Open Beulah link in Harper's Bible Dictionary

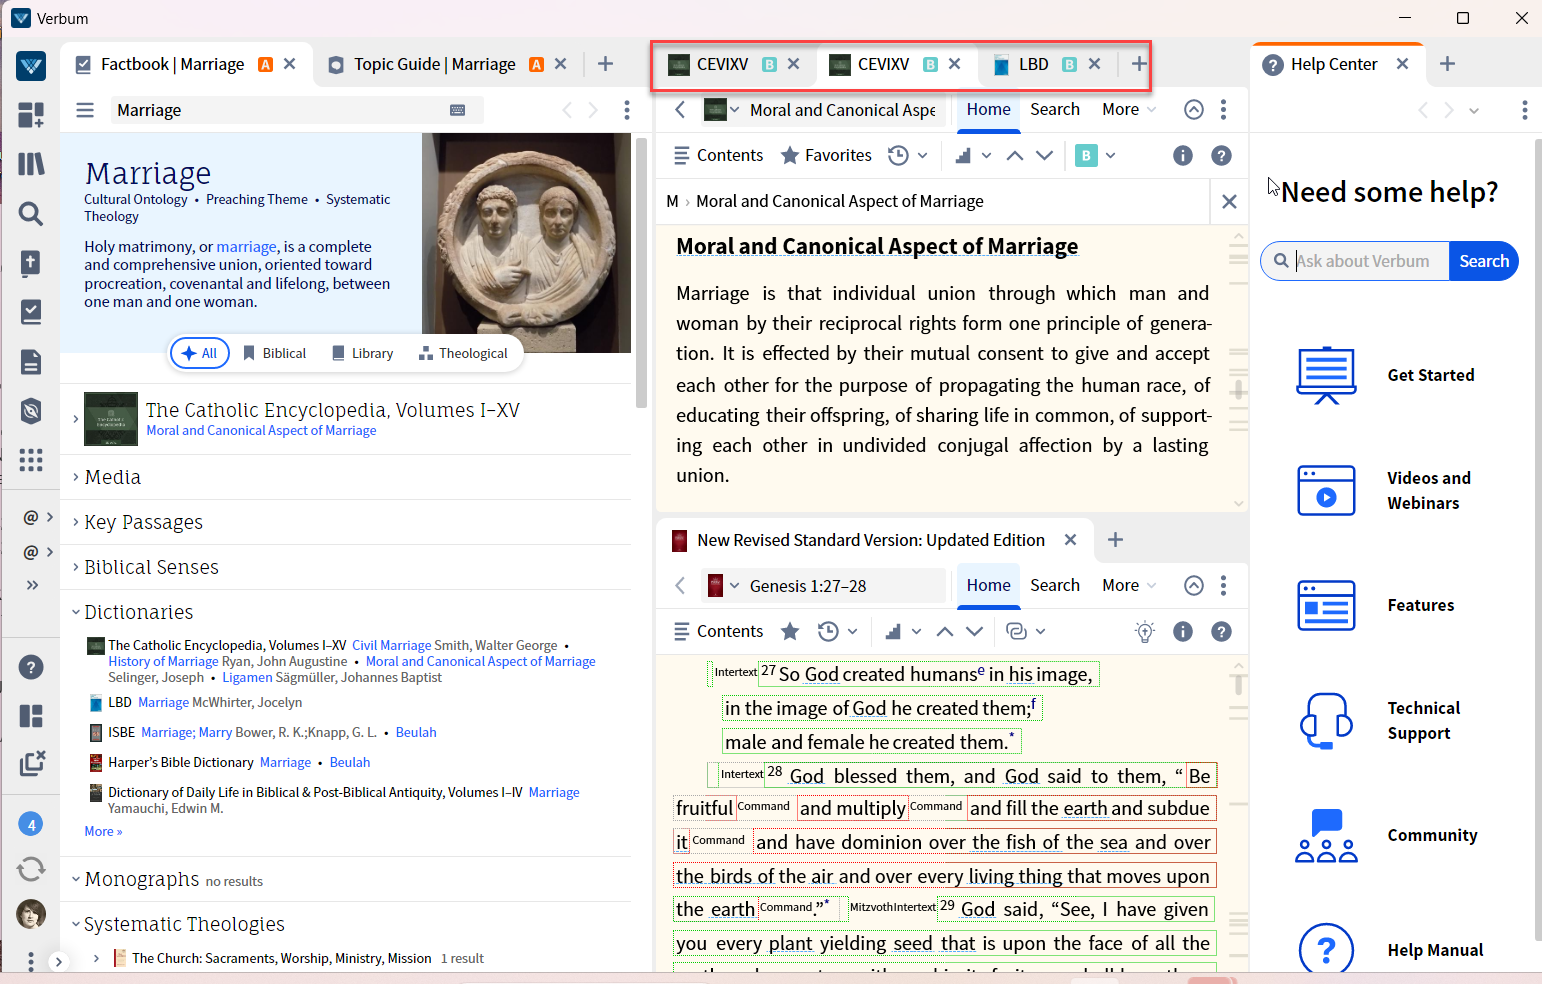[350, 762]
